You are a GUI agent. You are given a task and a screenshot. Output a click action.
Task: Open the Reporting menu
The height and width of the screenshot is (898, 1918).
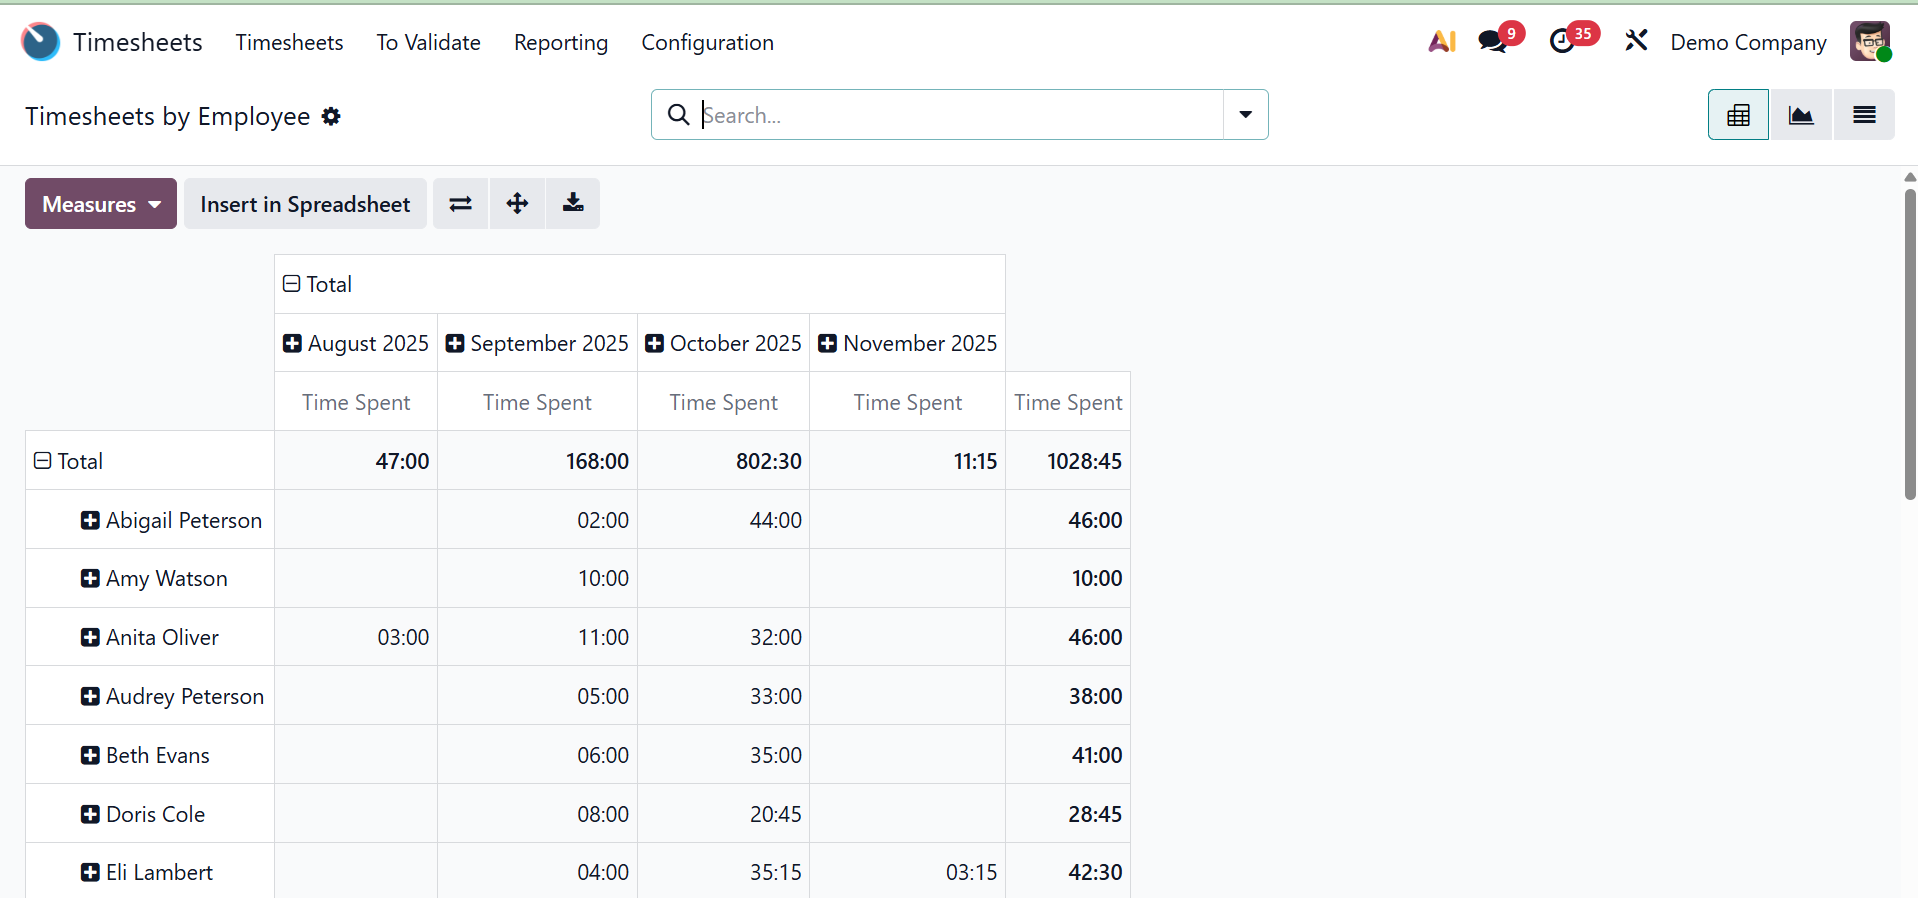[x=561, y=43]
